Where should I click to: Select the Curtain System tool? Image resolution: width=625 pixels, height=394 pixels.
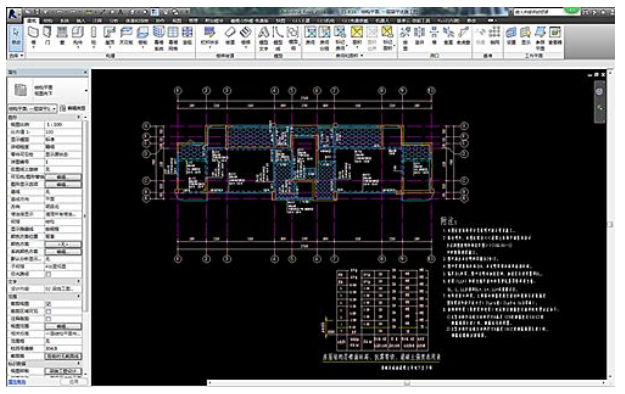click(x=159, y=38)
